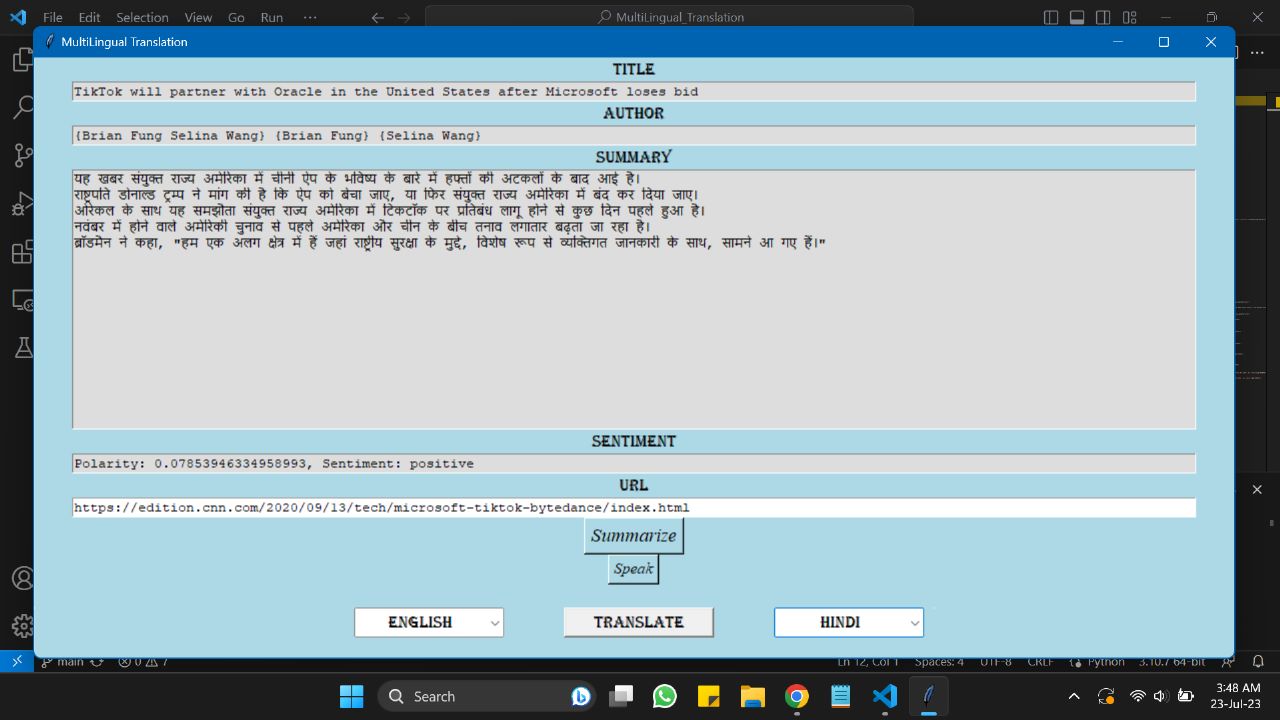This screenshot has width=1280, height=720.
Task: Open VS Code Selection menu
Action: 142,17
